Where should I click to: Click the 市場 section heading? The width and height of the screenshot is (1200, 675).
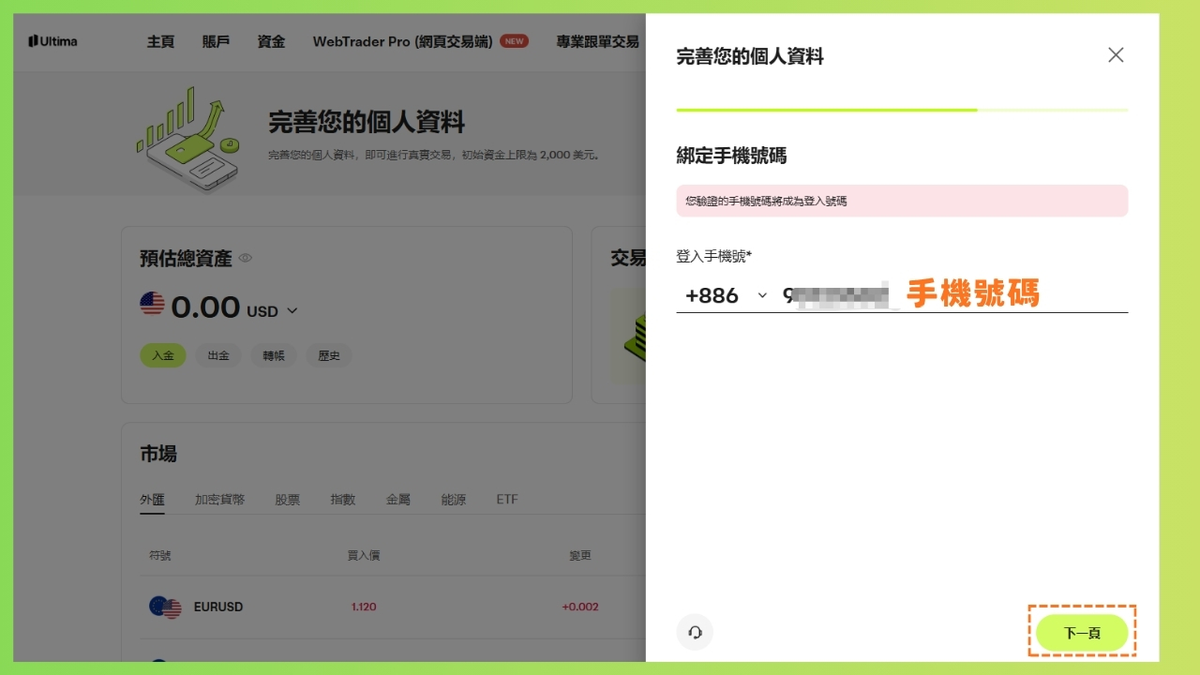tap(158, 454)
